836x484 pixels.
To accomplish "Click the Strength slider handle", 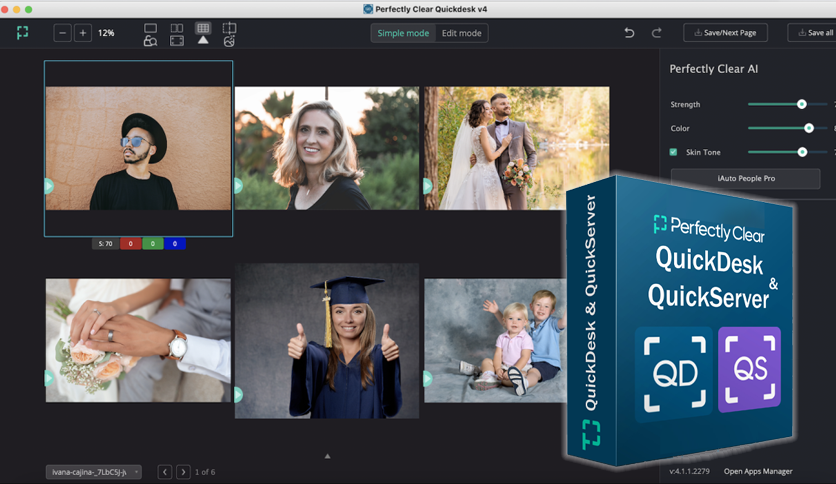I will click(801, 104).
